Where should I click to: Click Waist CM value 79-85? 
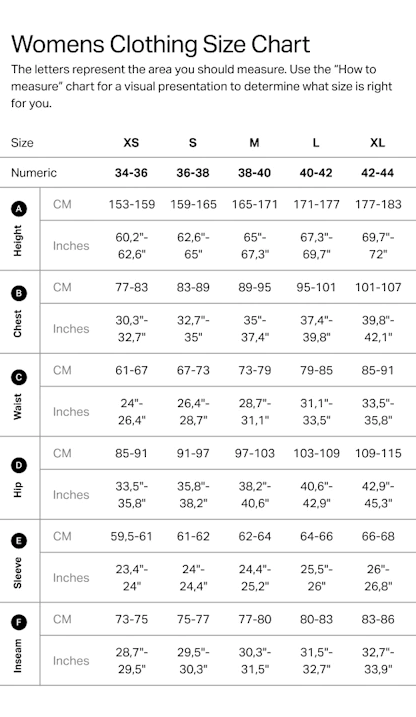(x=316, y=370)
